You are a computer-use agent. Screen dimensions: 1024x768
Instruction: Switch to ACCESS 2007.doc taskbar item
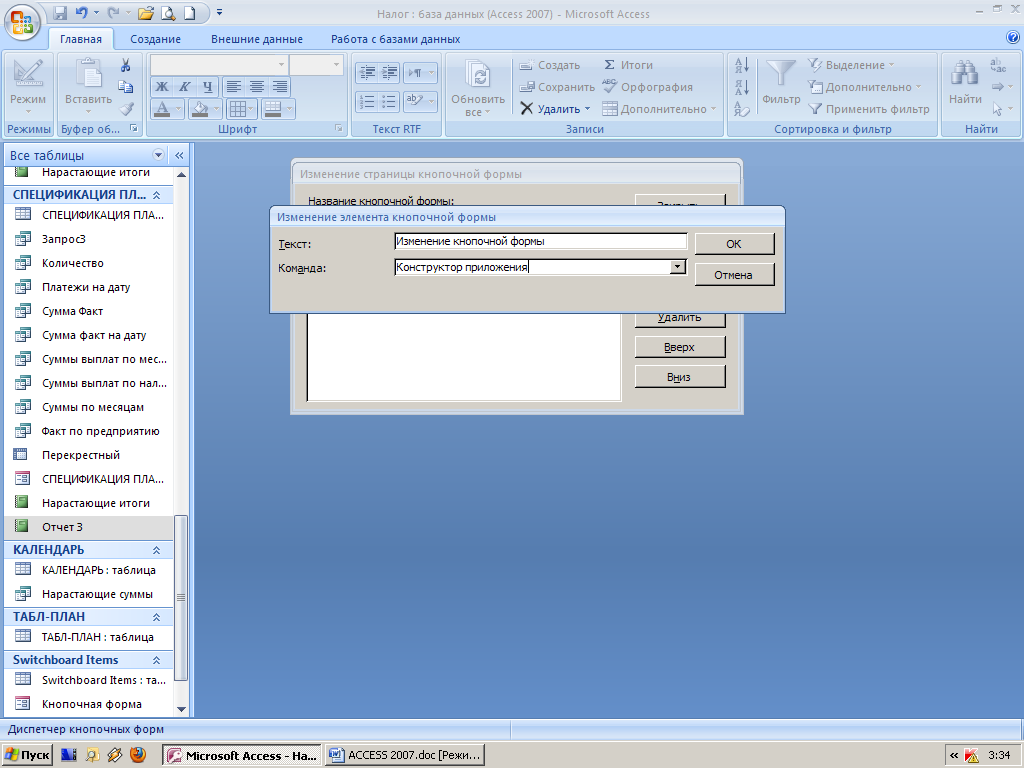pos(406,756)
